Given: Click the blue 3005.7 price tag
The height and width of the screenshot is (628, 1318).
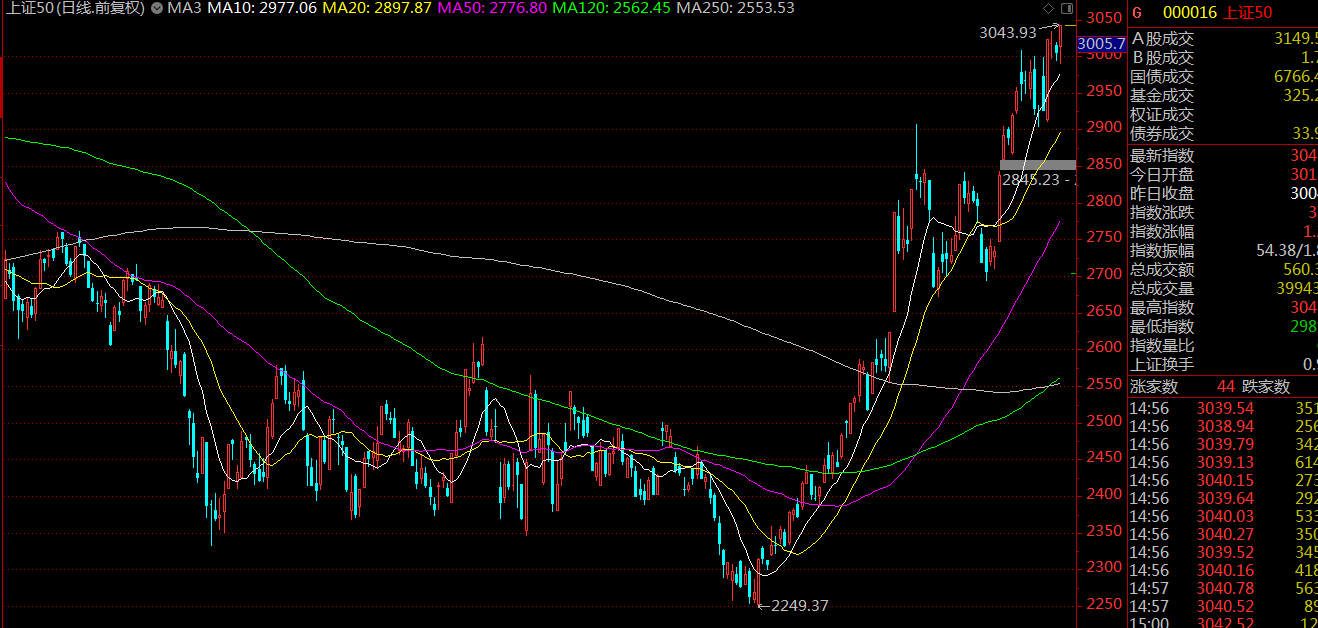Looking at the screenshot, I should tap(1101, 44).
